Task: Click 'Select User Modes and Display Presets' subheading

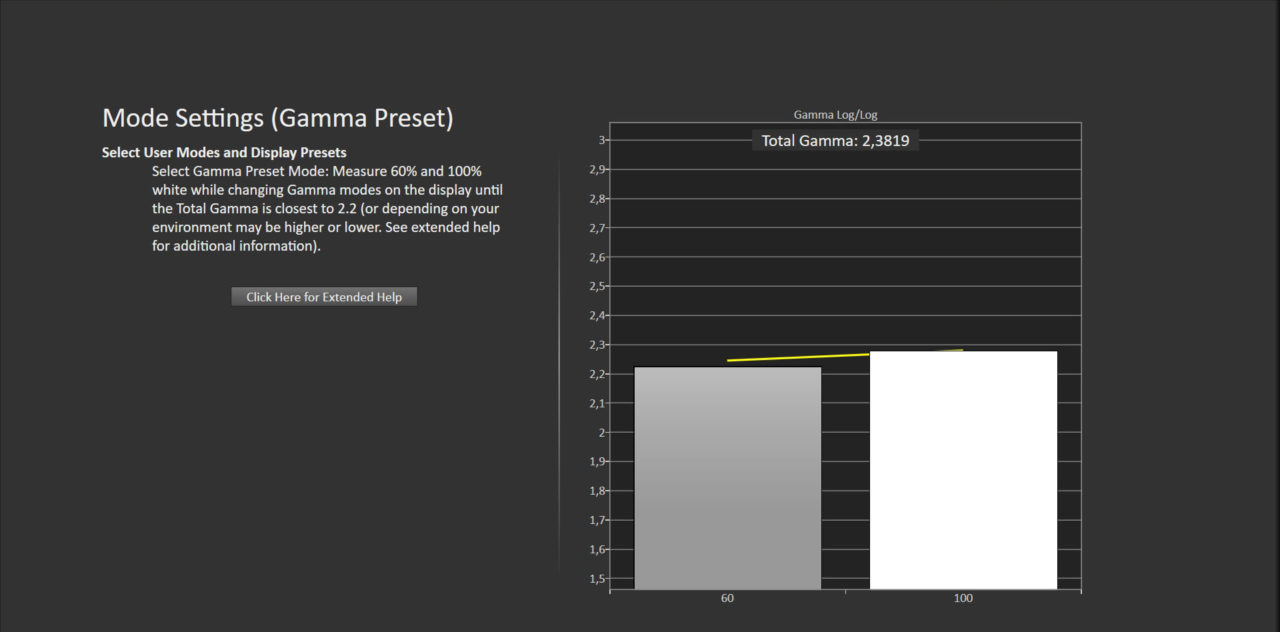Action: tap(224, 153)
